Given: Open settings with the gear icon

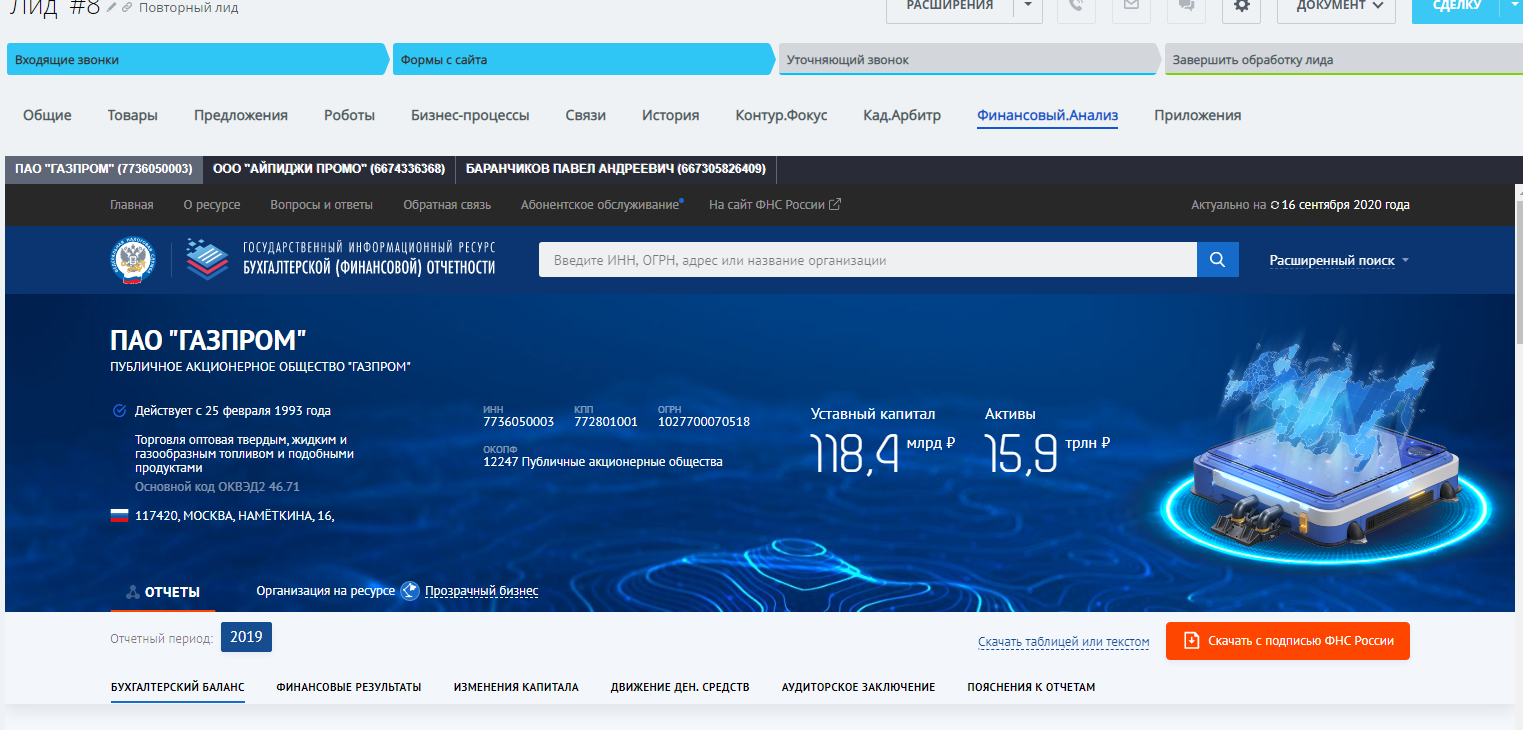Looking at the screenshot, I should pyautogui.click(x=1242, y=6).
